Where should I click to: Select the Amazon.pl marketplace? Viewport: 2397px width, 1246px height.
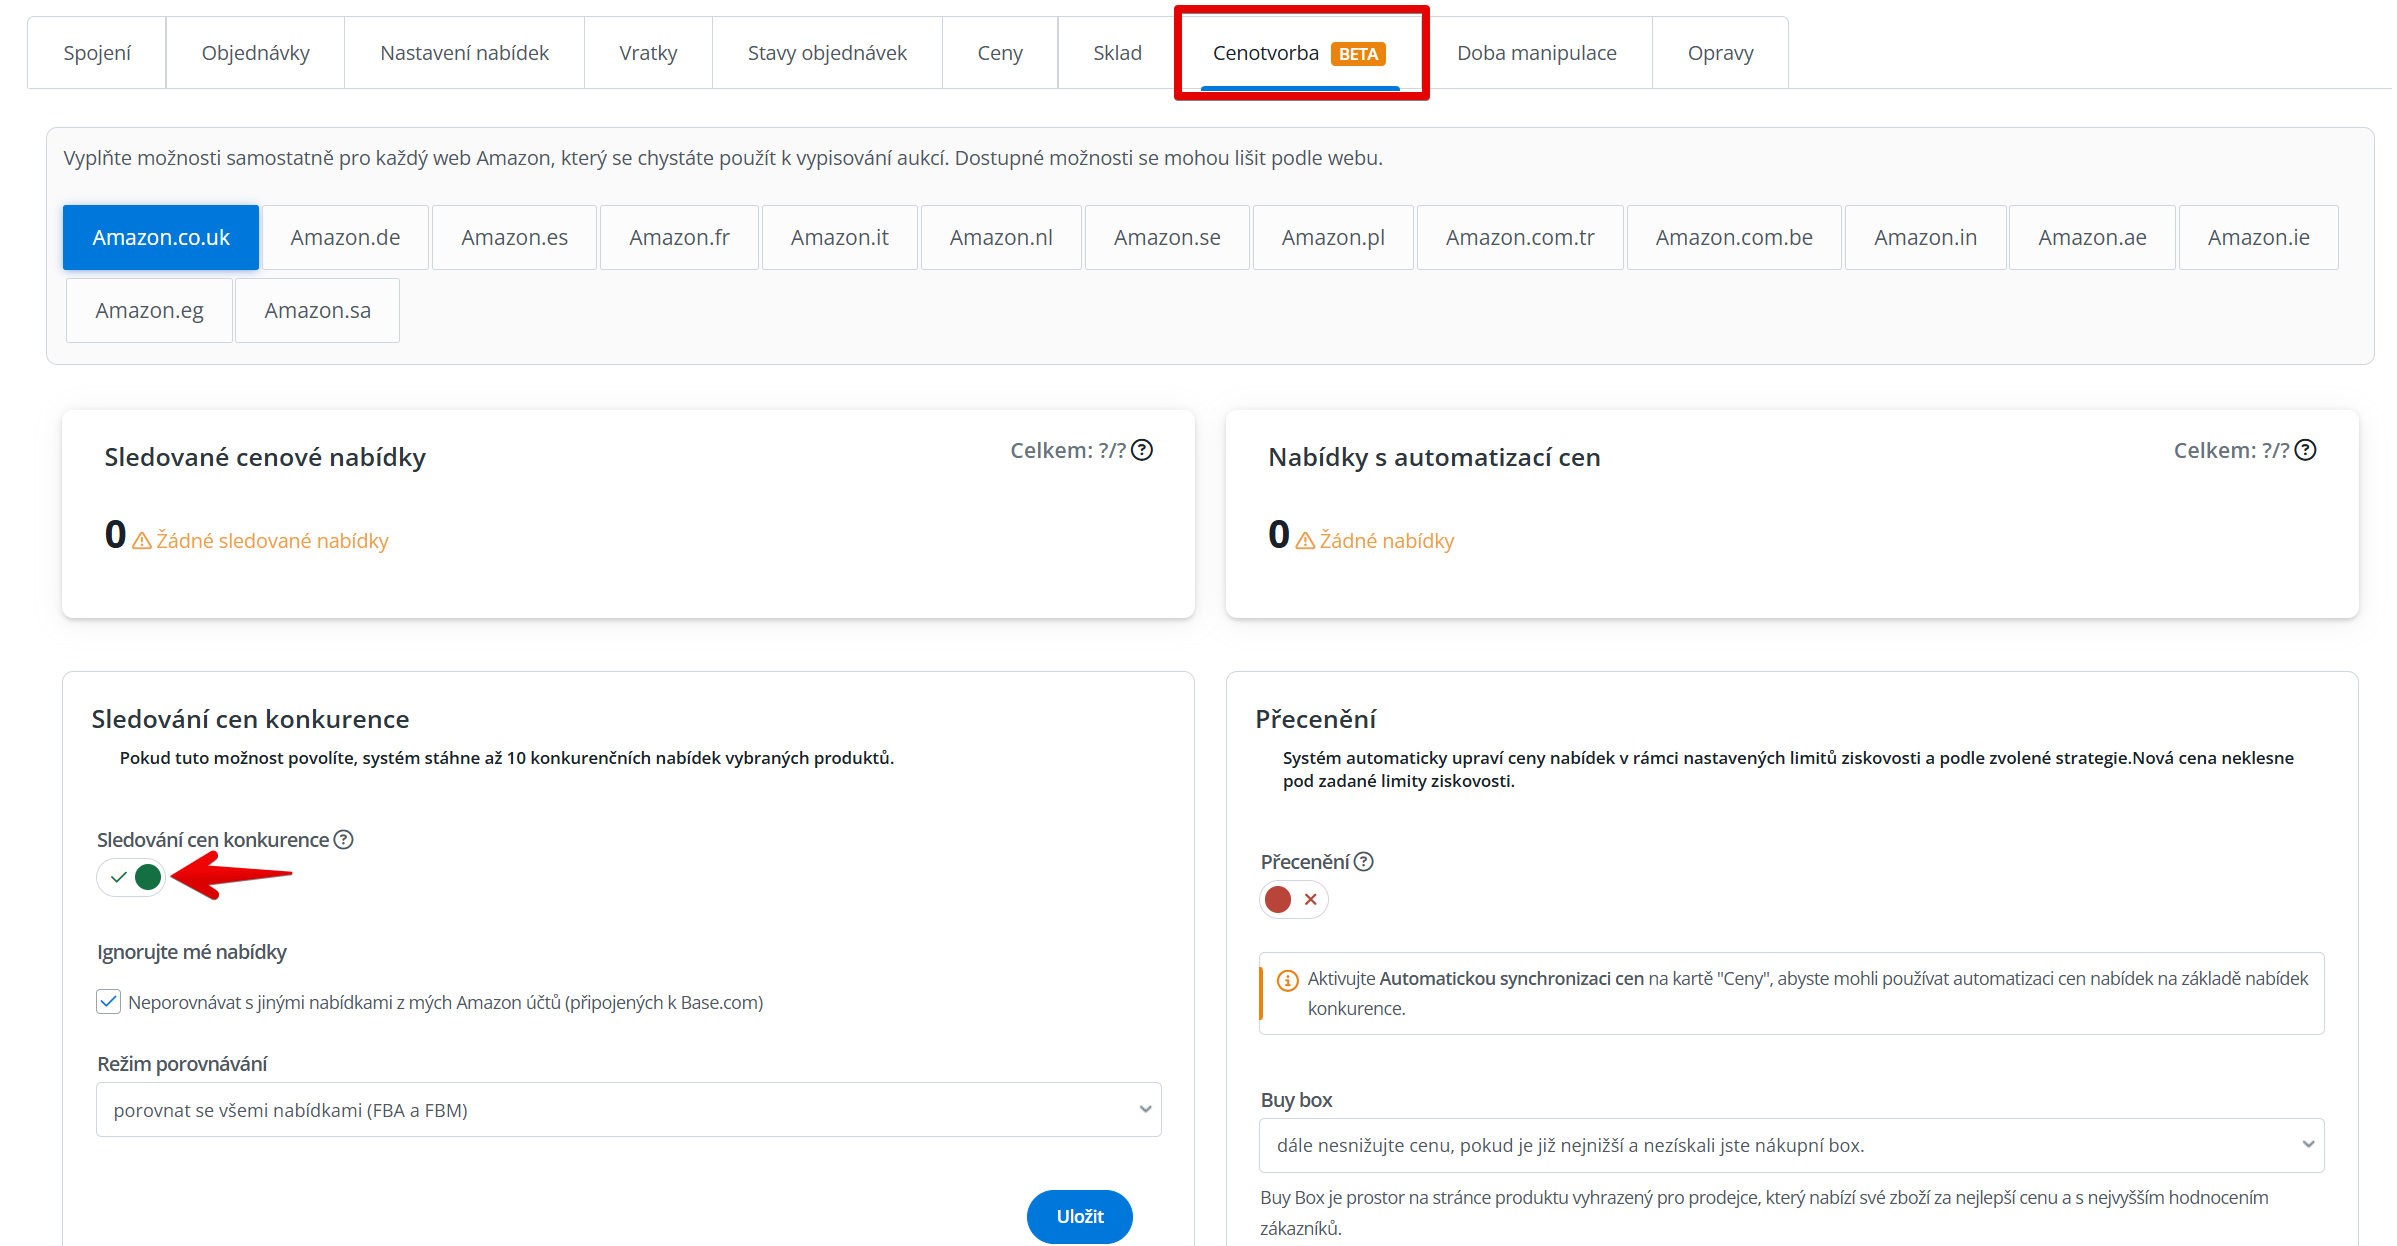pyautogui.click(x=1333, y=237)
